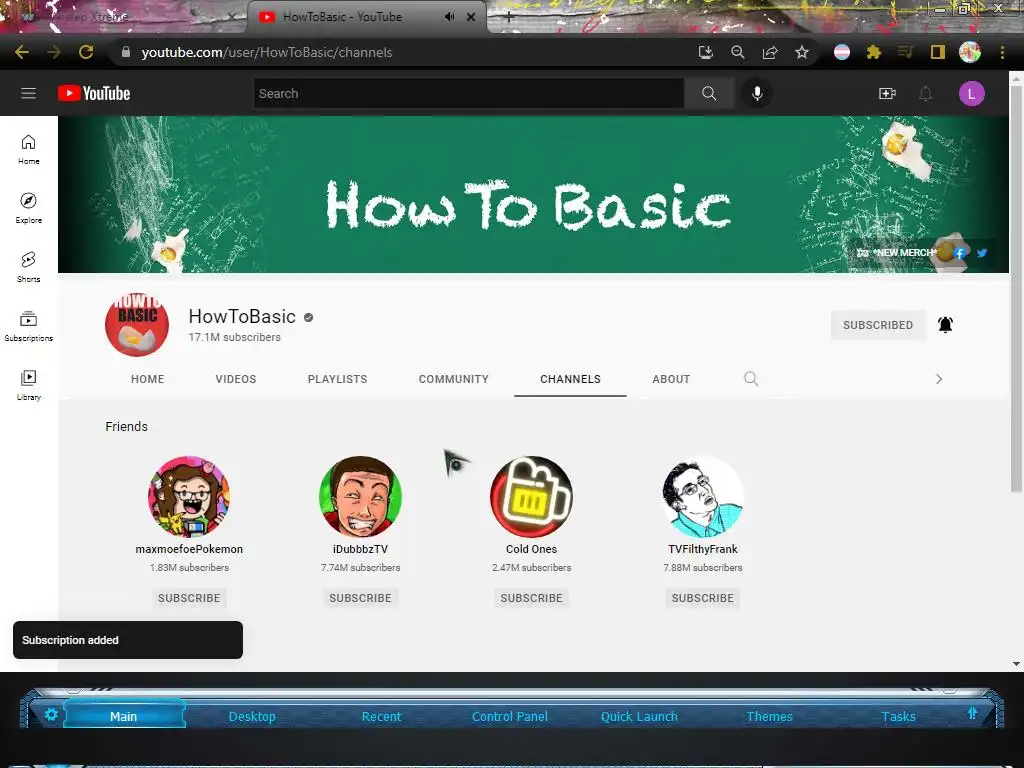Open the dock settings gear
The height and width of the screenshot is (768, 1024).
coord(51,714)
